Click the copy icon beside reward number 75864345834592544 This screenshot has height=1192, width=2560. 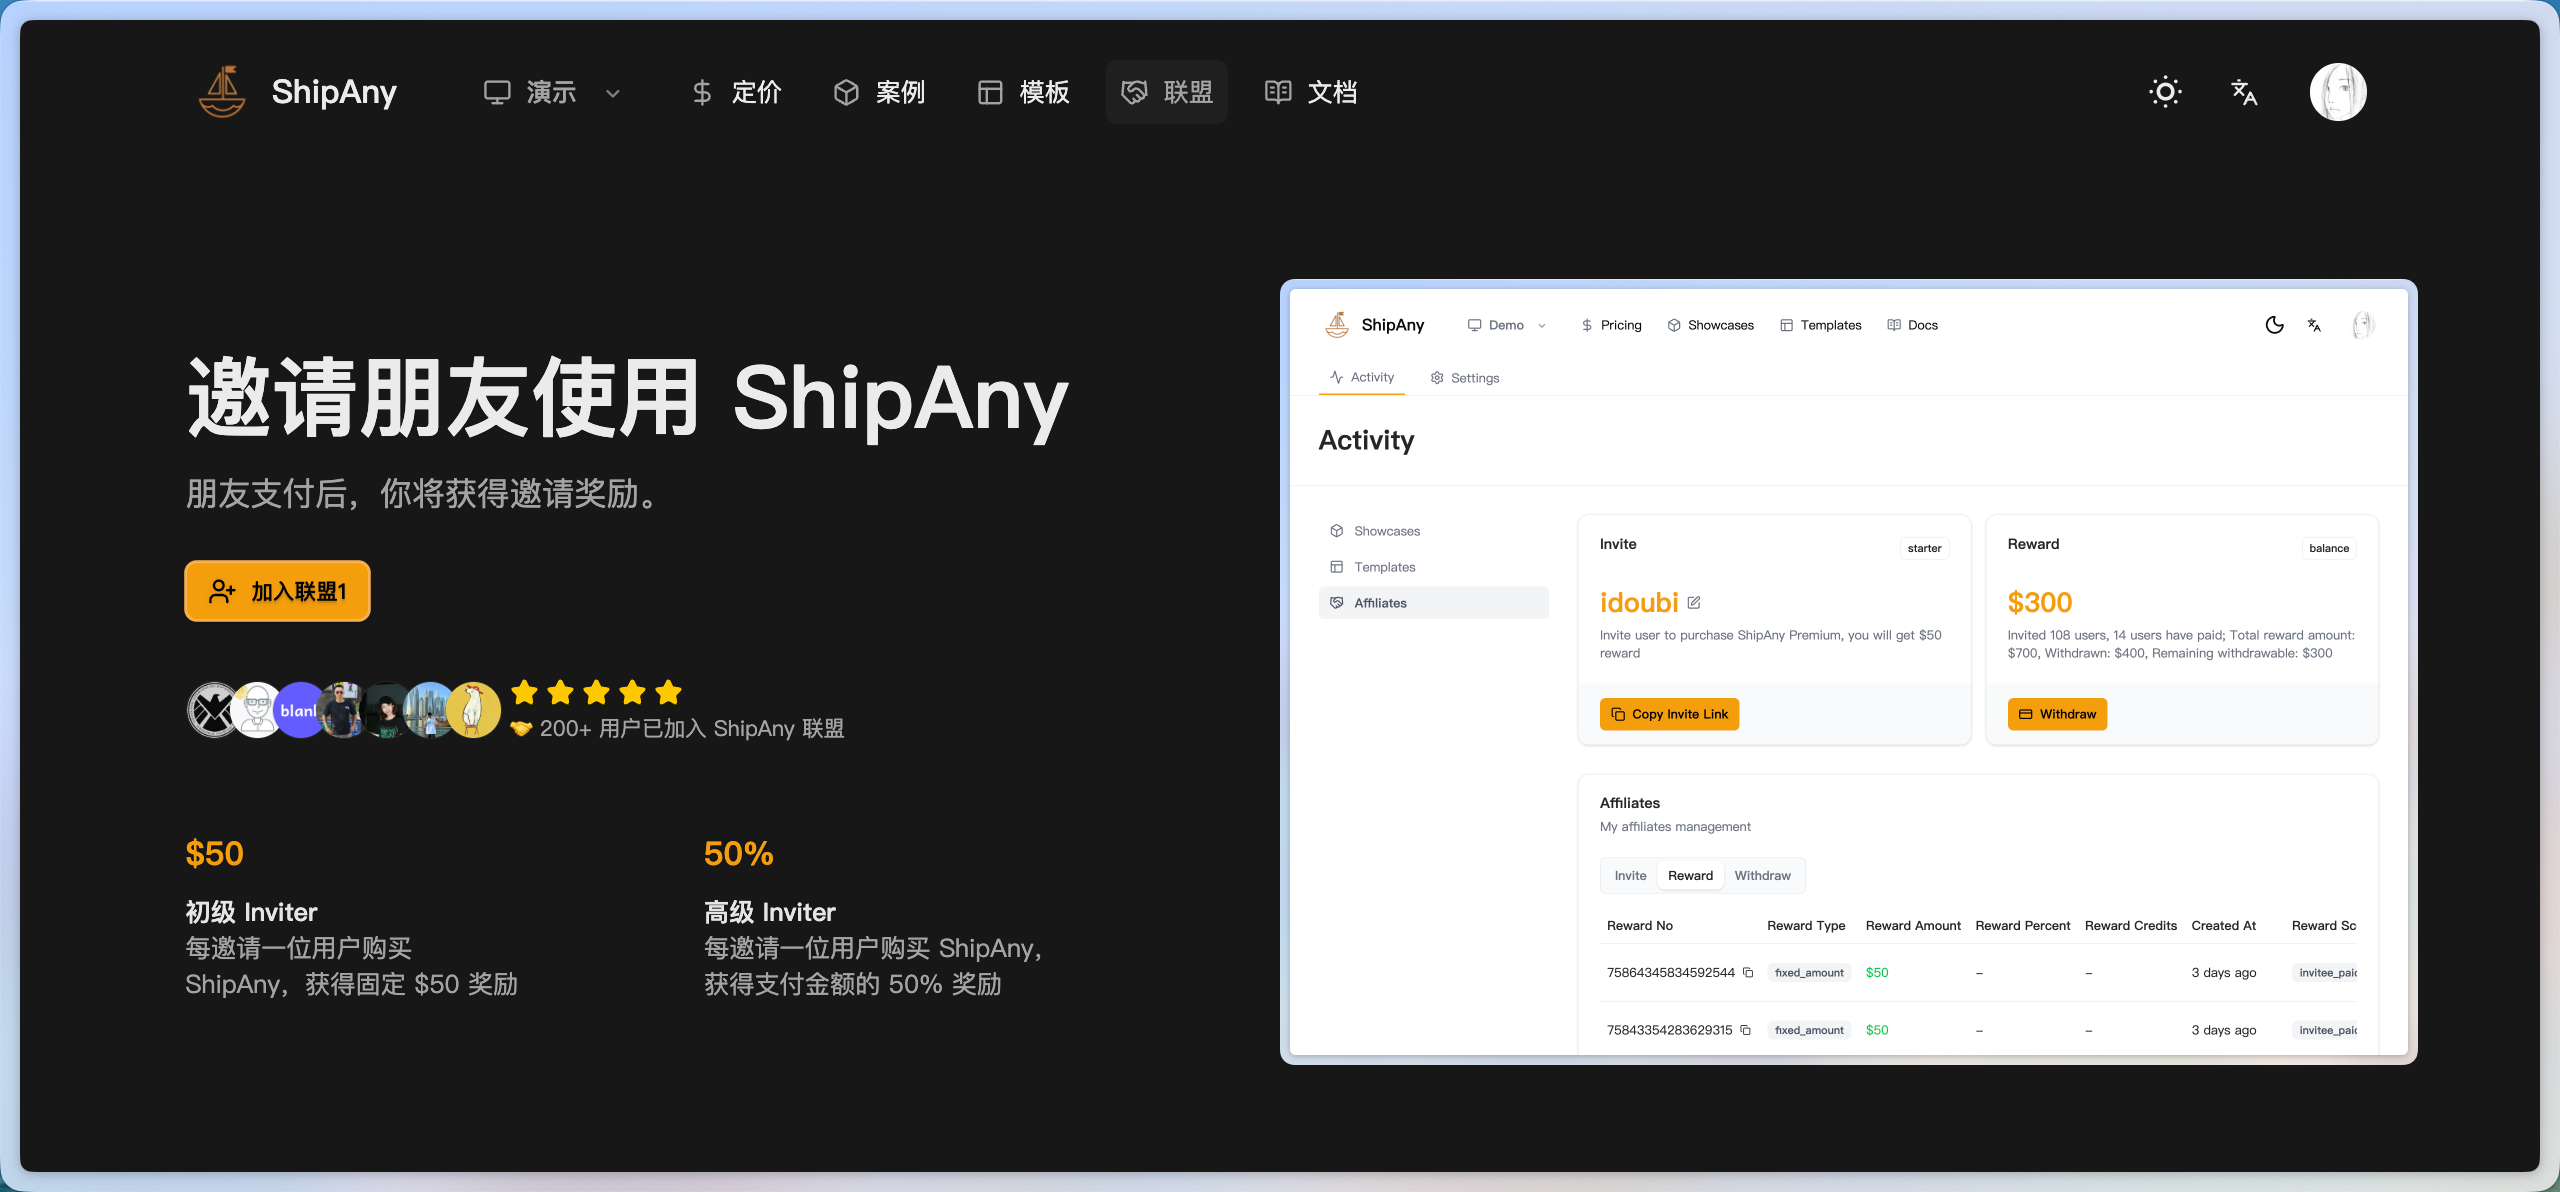point(1748,972)
